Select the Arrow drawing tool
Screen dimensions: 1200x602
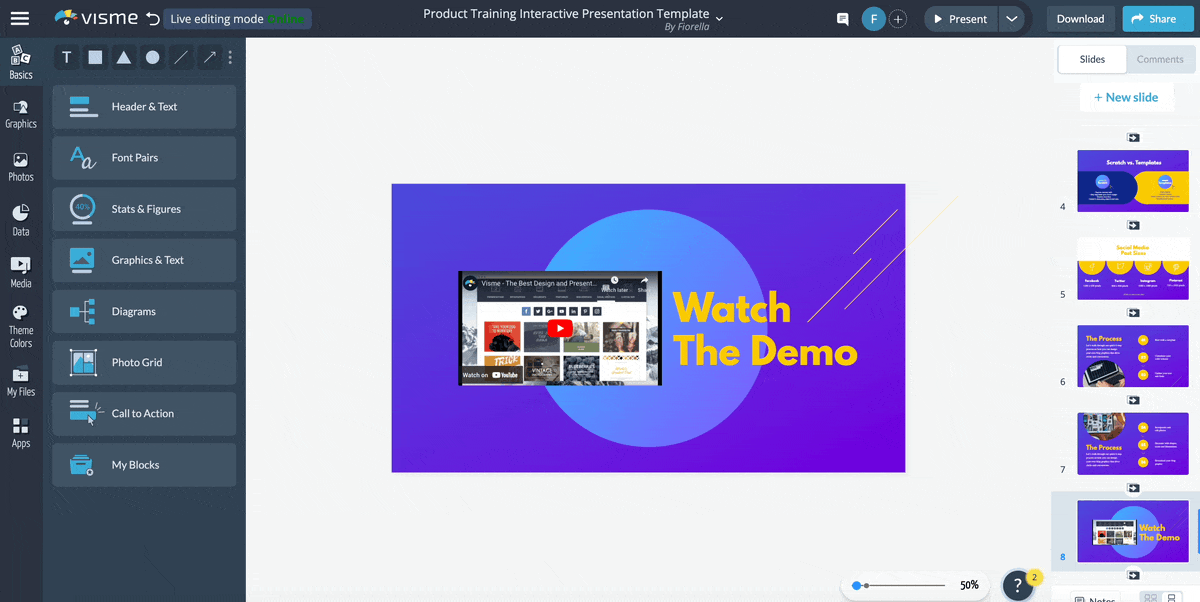pos(209,57)
